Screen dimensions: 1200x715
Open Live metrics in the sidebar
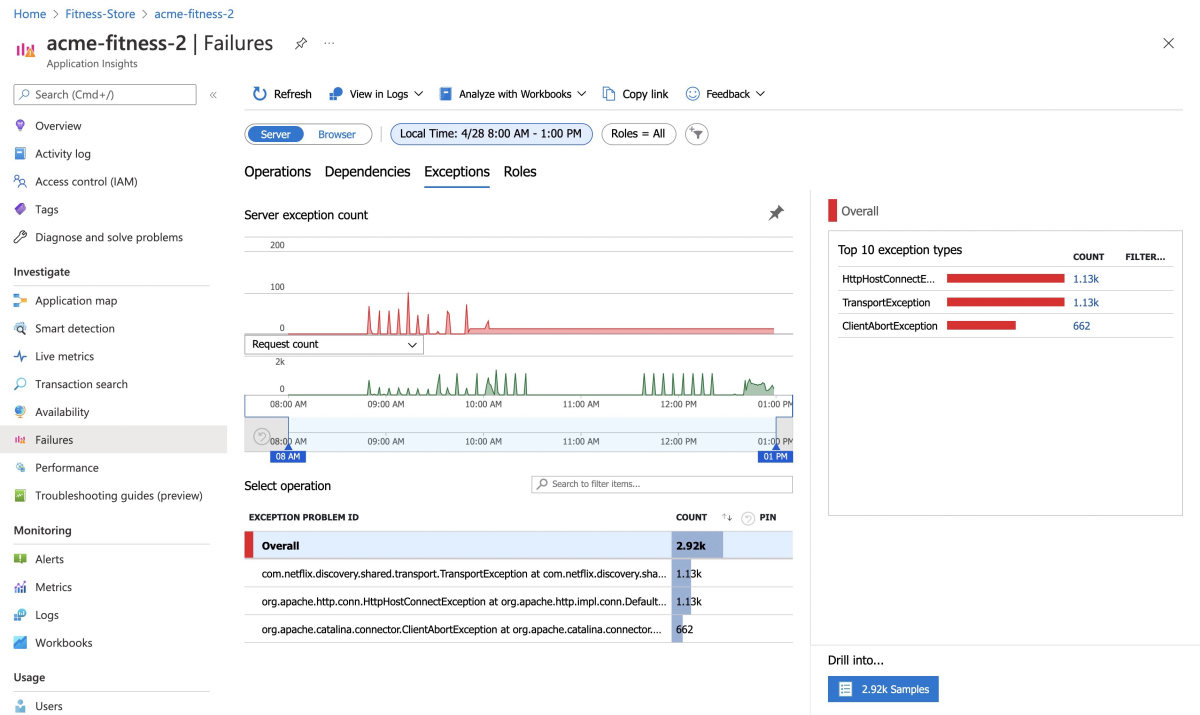(64, 357)
